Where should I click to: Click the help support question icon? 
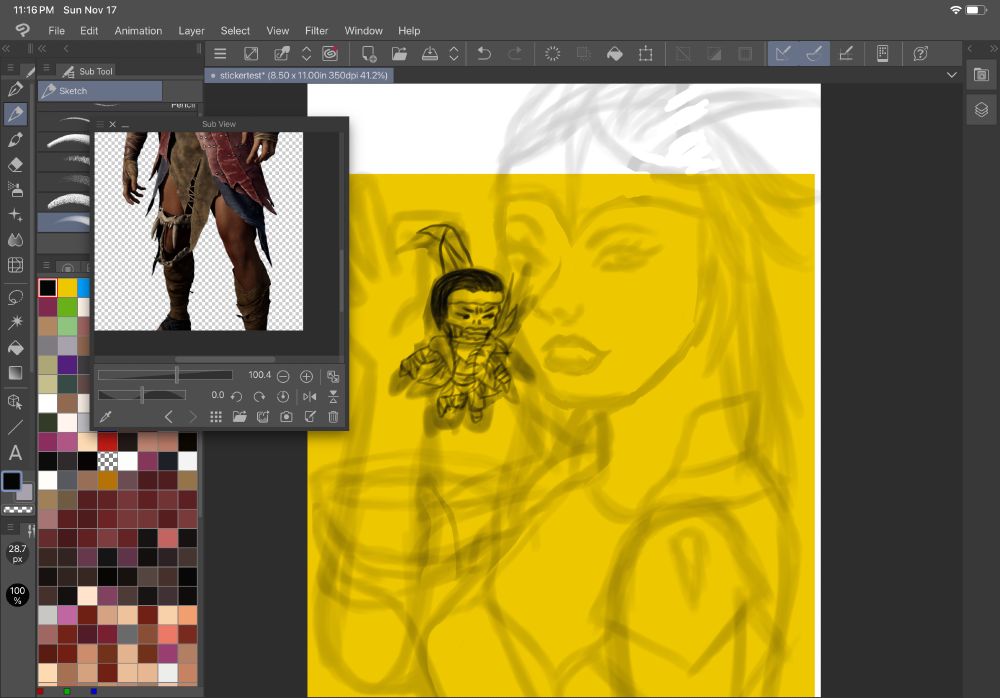click(920, 54)
